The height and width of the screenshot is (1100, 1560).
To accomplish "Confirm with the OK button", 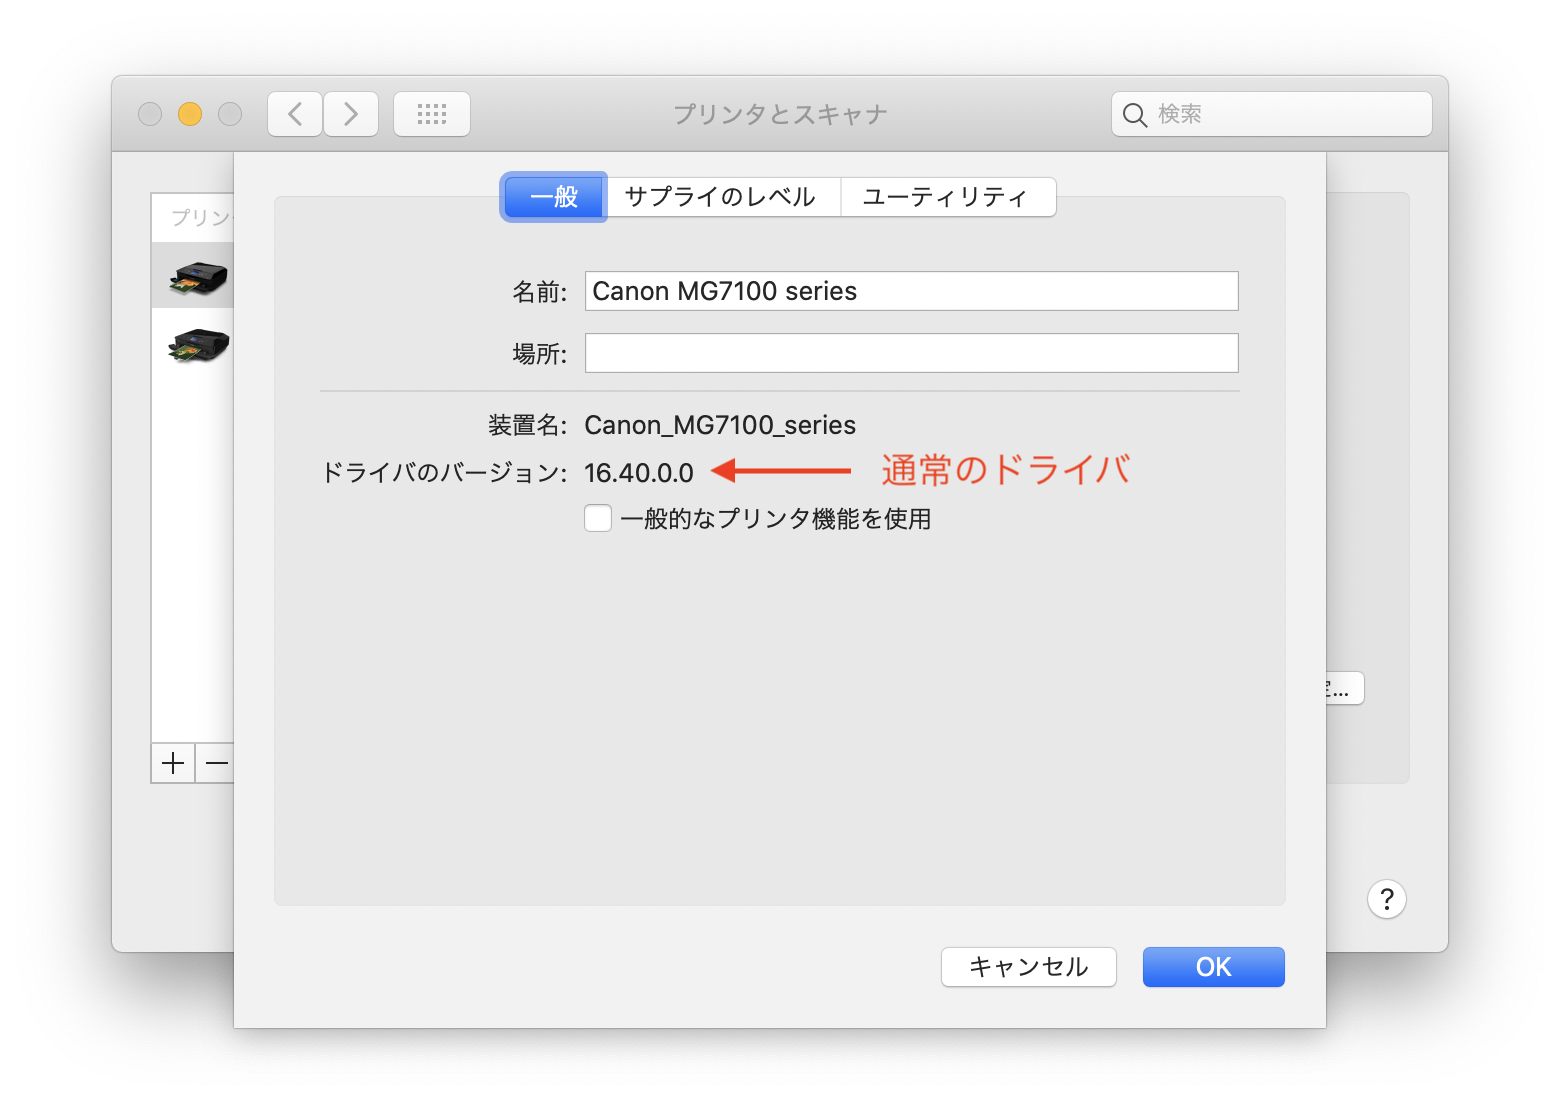I will 1214,967.
